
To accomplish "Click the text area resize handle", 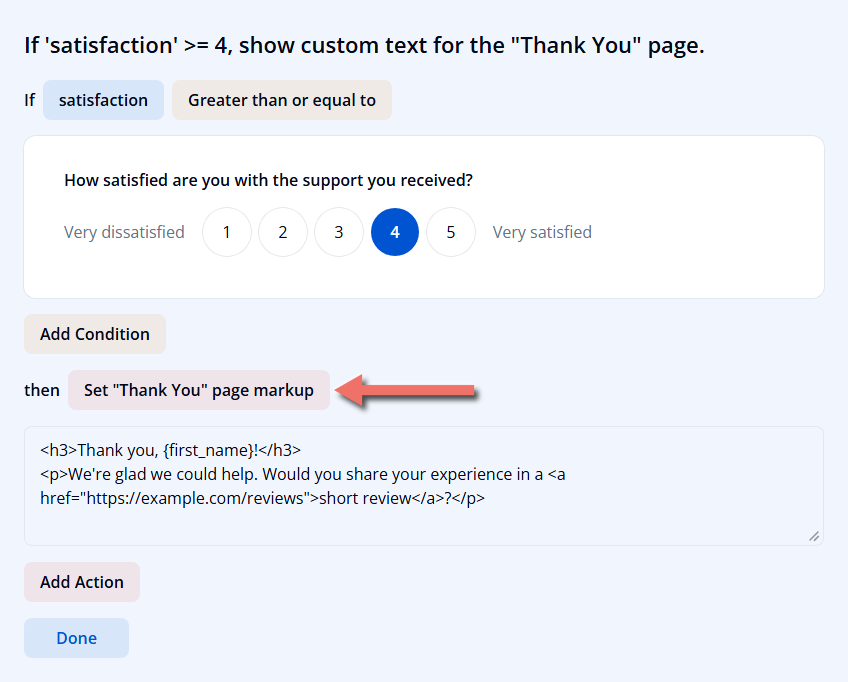I will tap(813, 536).
